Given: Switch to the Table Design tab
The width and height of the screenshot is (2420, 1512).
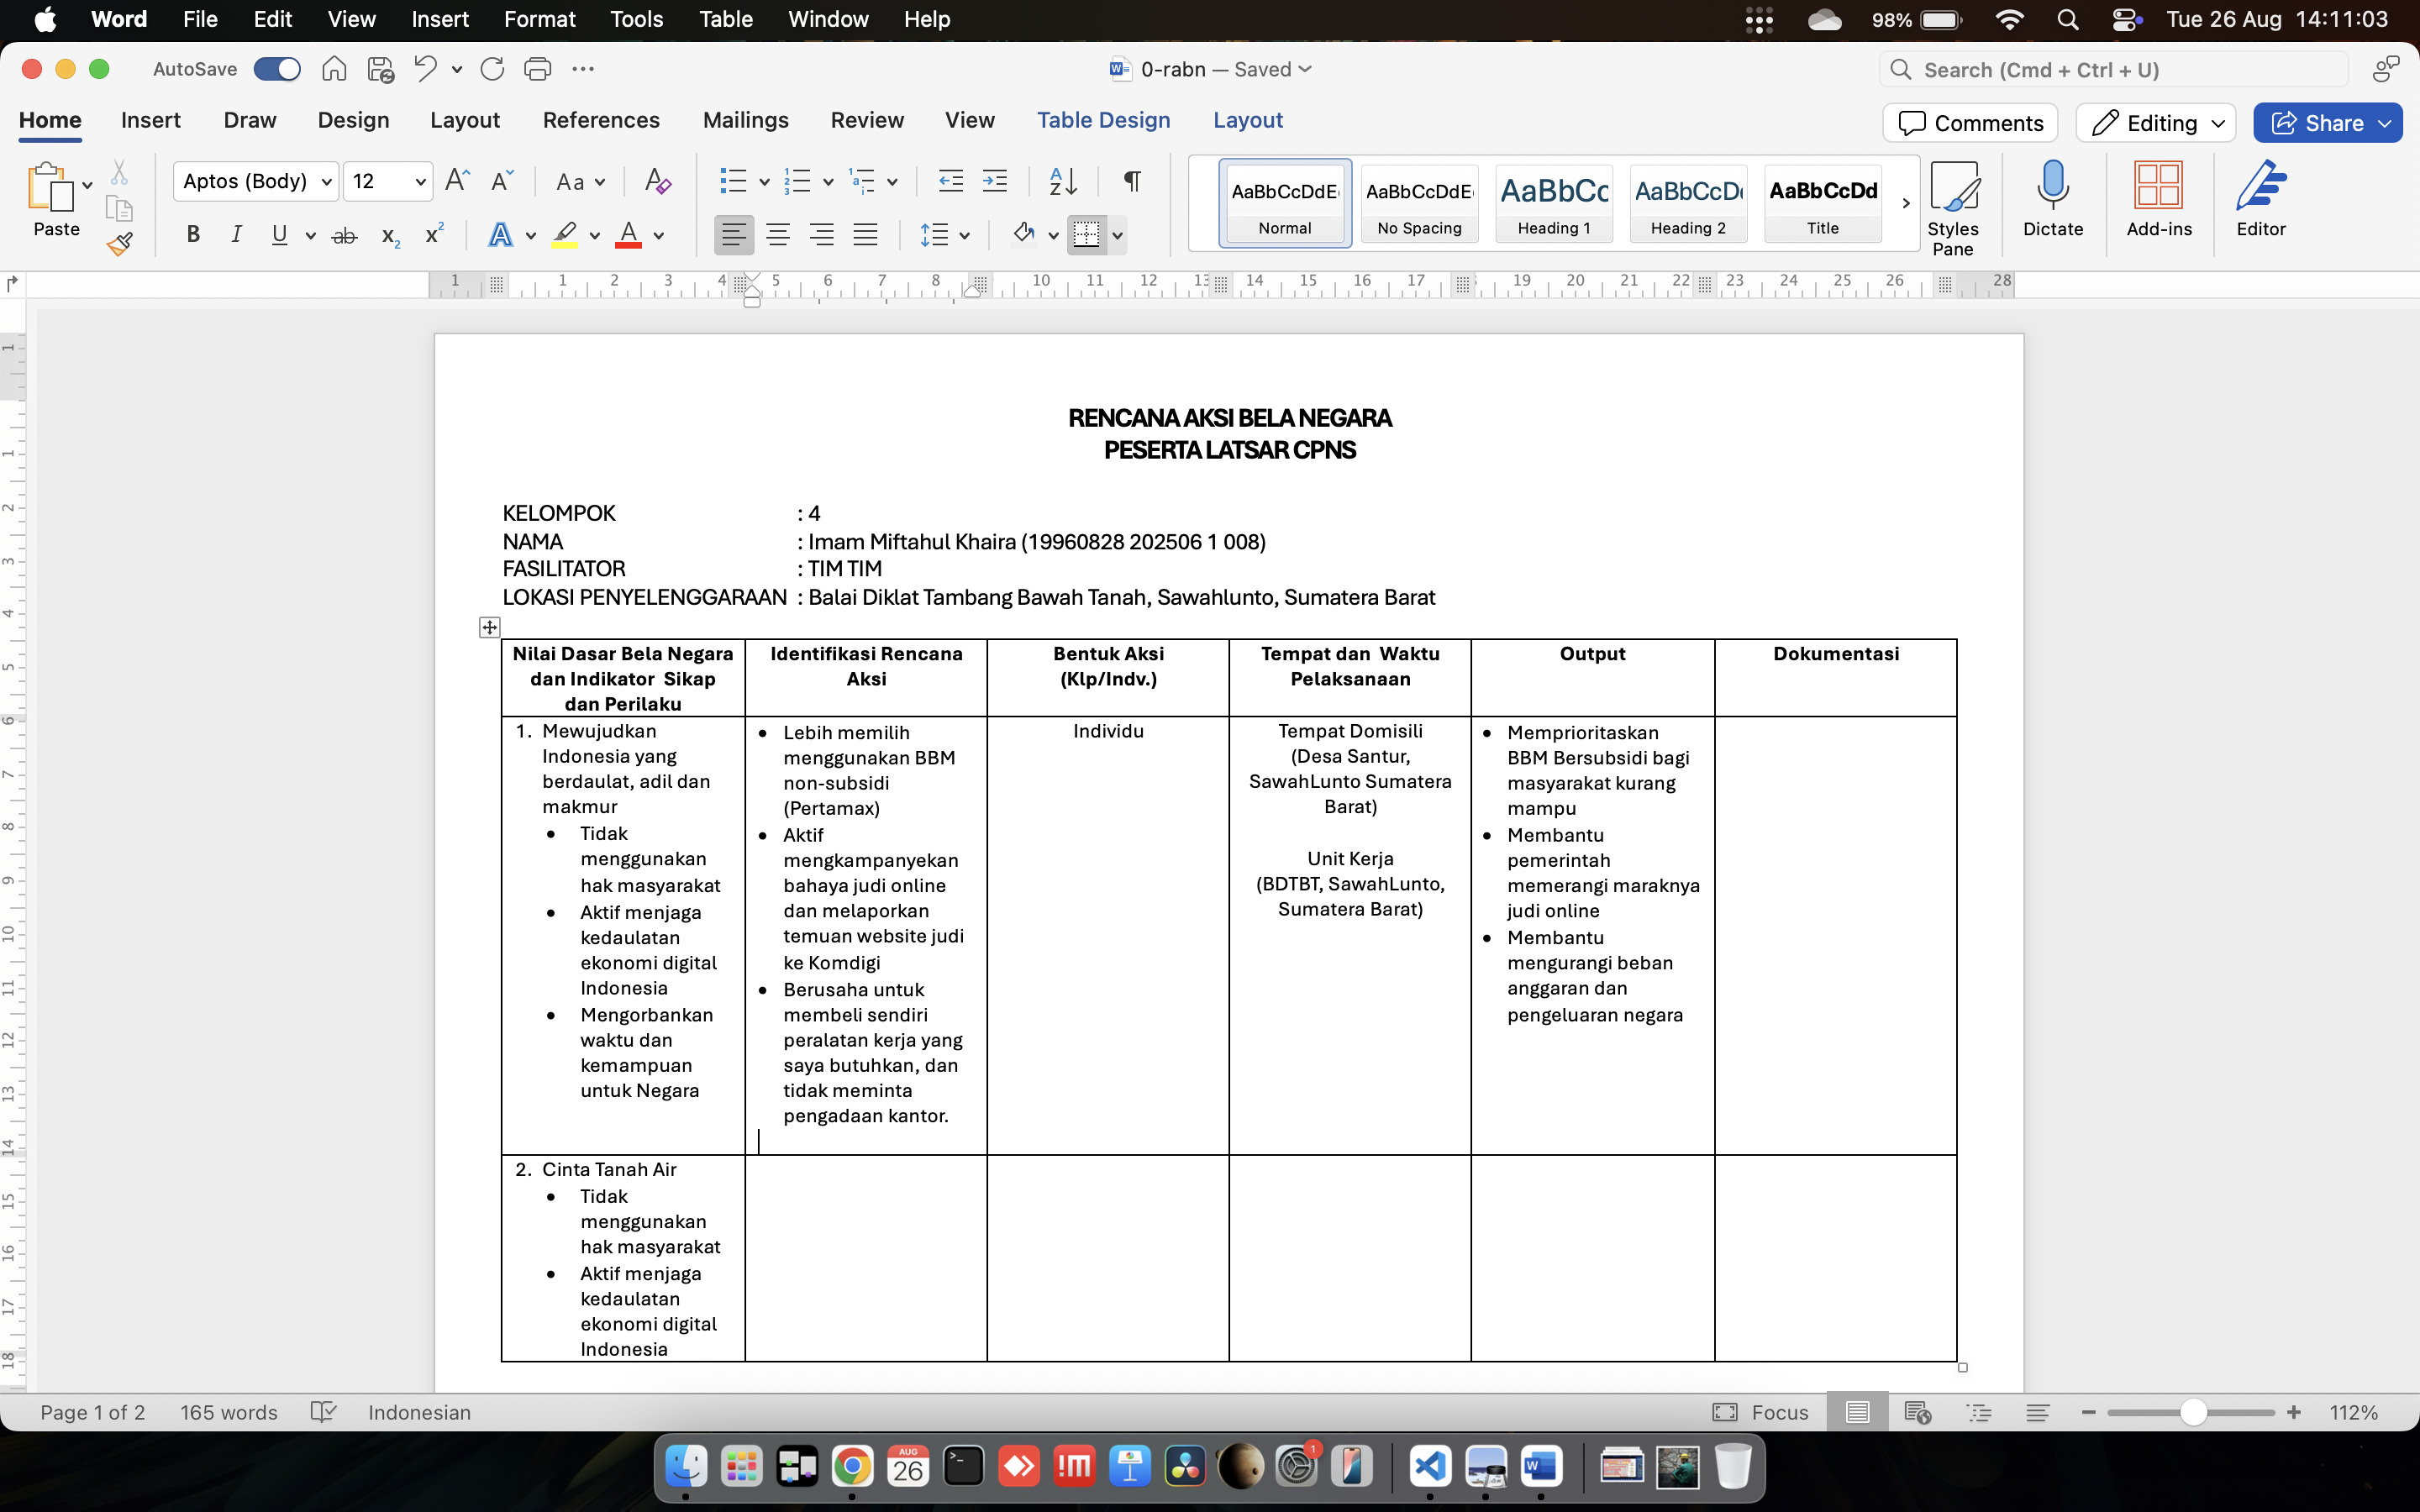Looking at the screenshot, I should [1103, 120].
